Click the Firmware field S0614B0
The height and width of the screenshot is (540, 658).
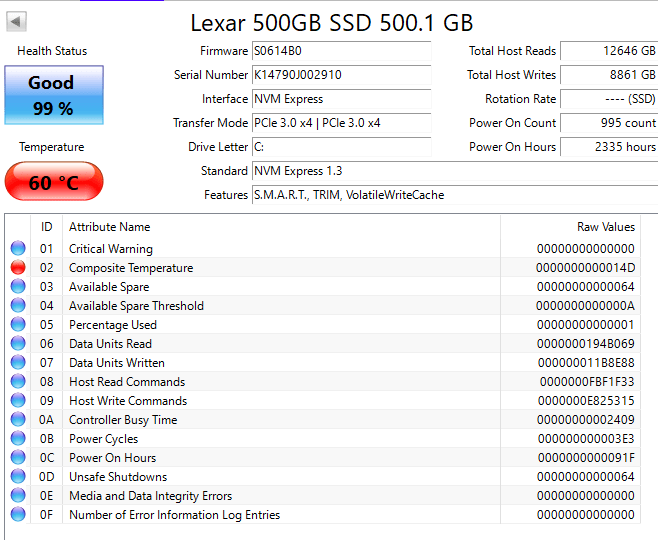(x=342, y=51)
